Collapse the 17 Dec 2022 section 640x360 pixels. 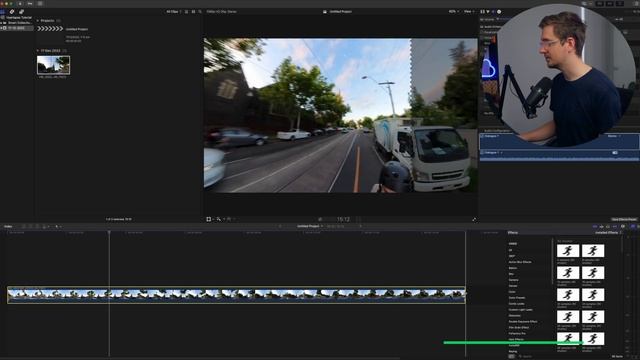point(38,51)
